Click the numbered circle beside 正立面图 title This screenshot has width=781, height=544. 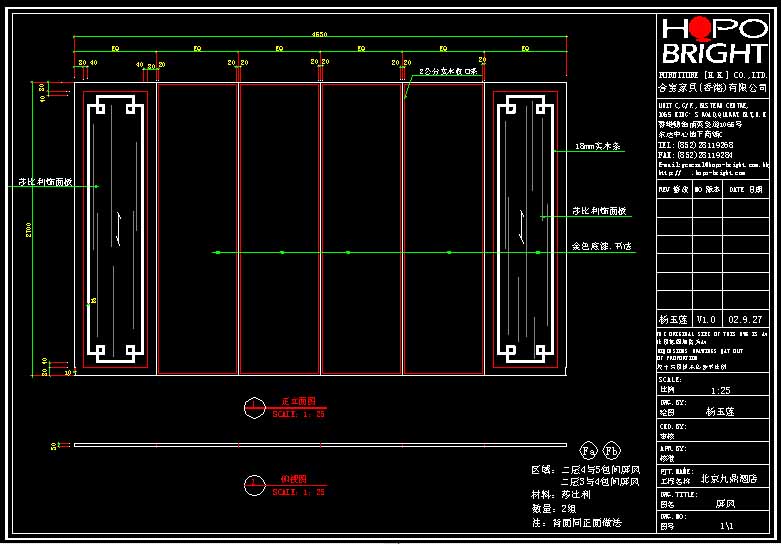(254, 408)
